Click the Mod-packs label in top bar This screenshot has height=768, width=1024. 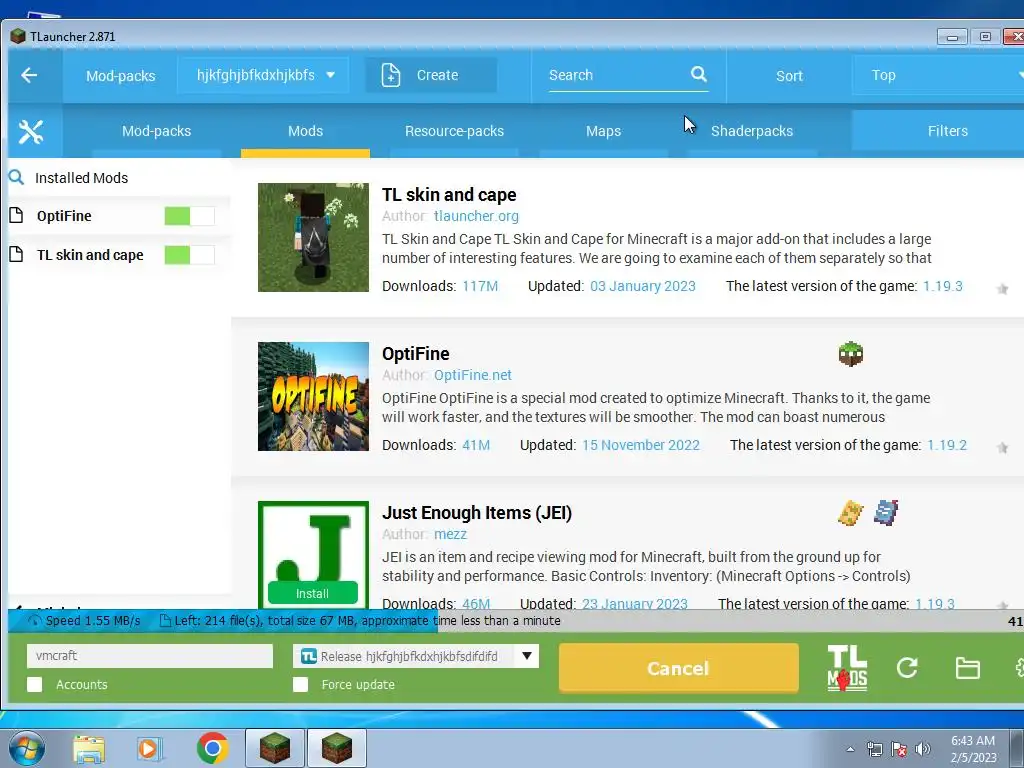(121, 76)
